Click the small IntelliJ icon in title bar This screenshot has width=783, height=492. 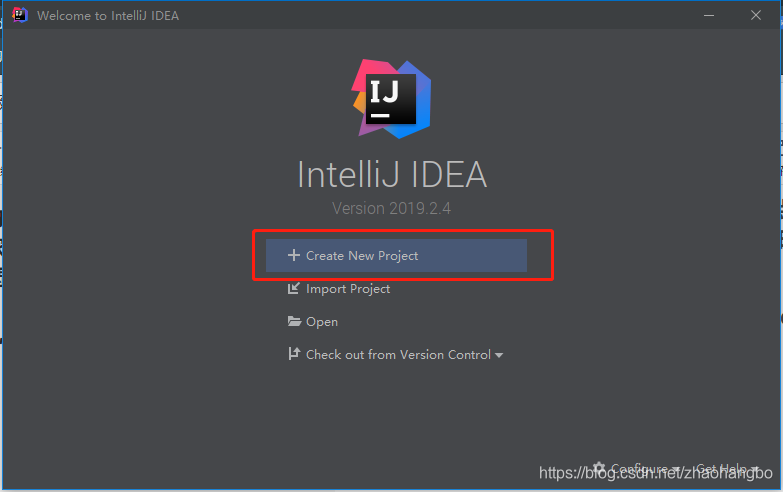19,15
